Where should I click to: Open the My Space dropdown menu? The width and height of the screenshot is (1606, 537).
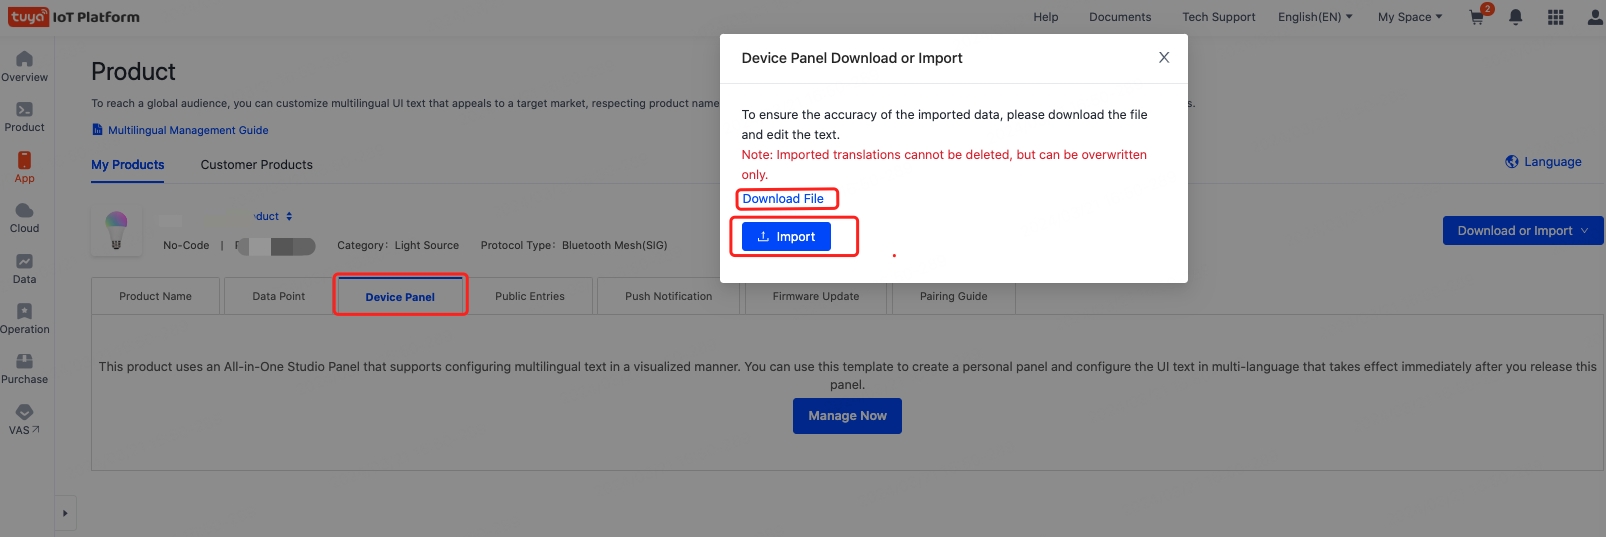(x=1409, y=17)
